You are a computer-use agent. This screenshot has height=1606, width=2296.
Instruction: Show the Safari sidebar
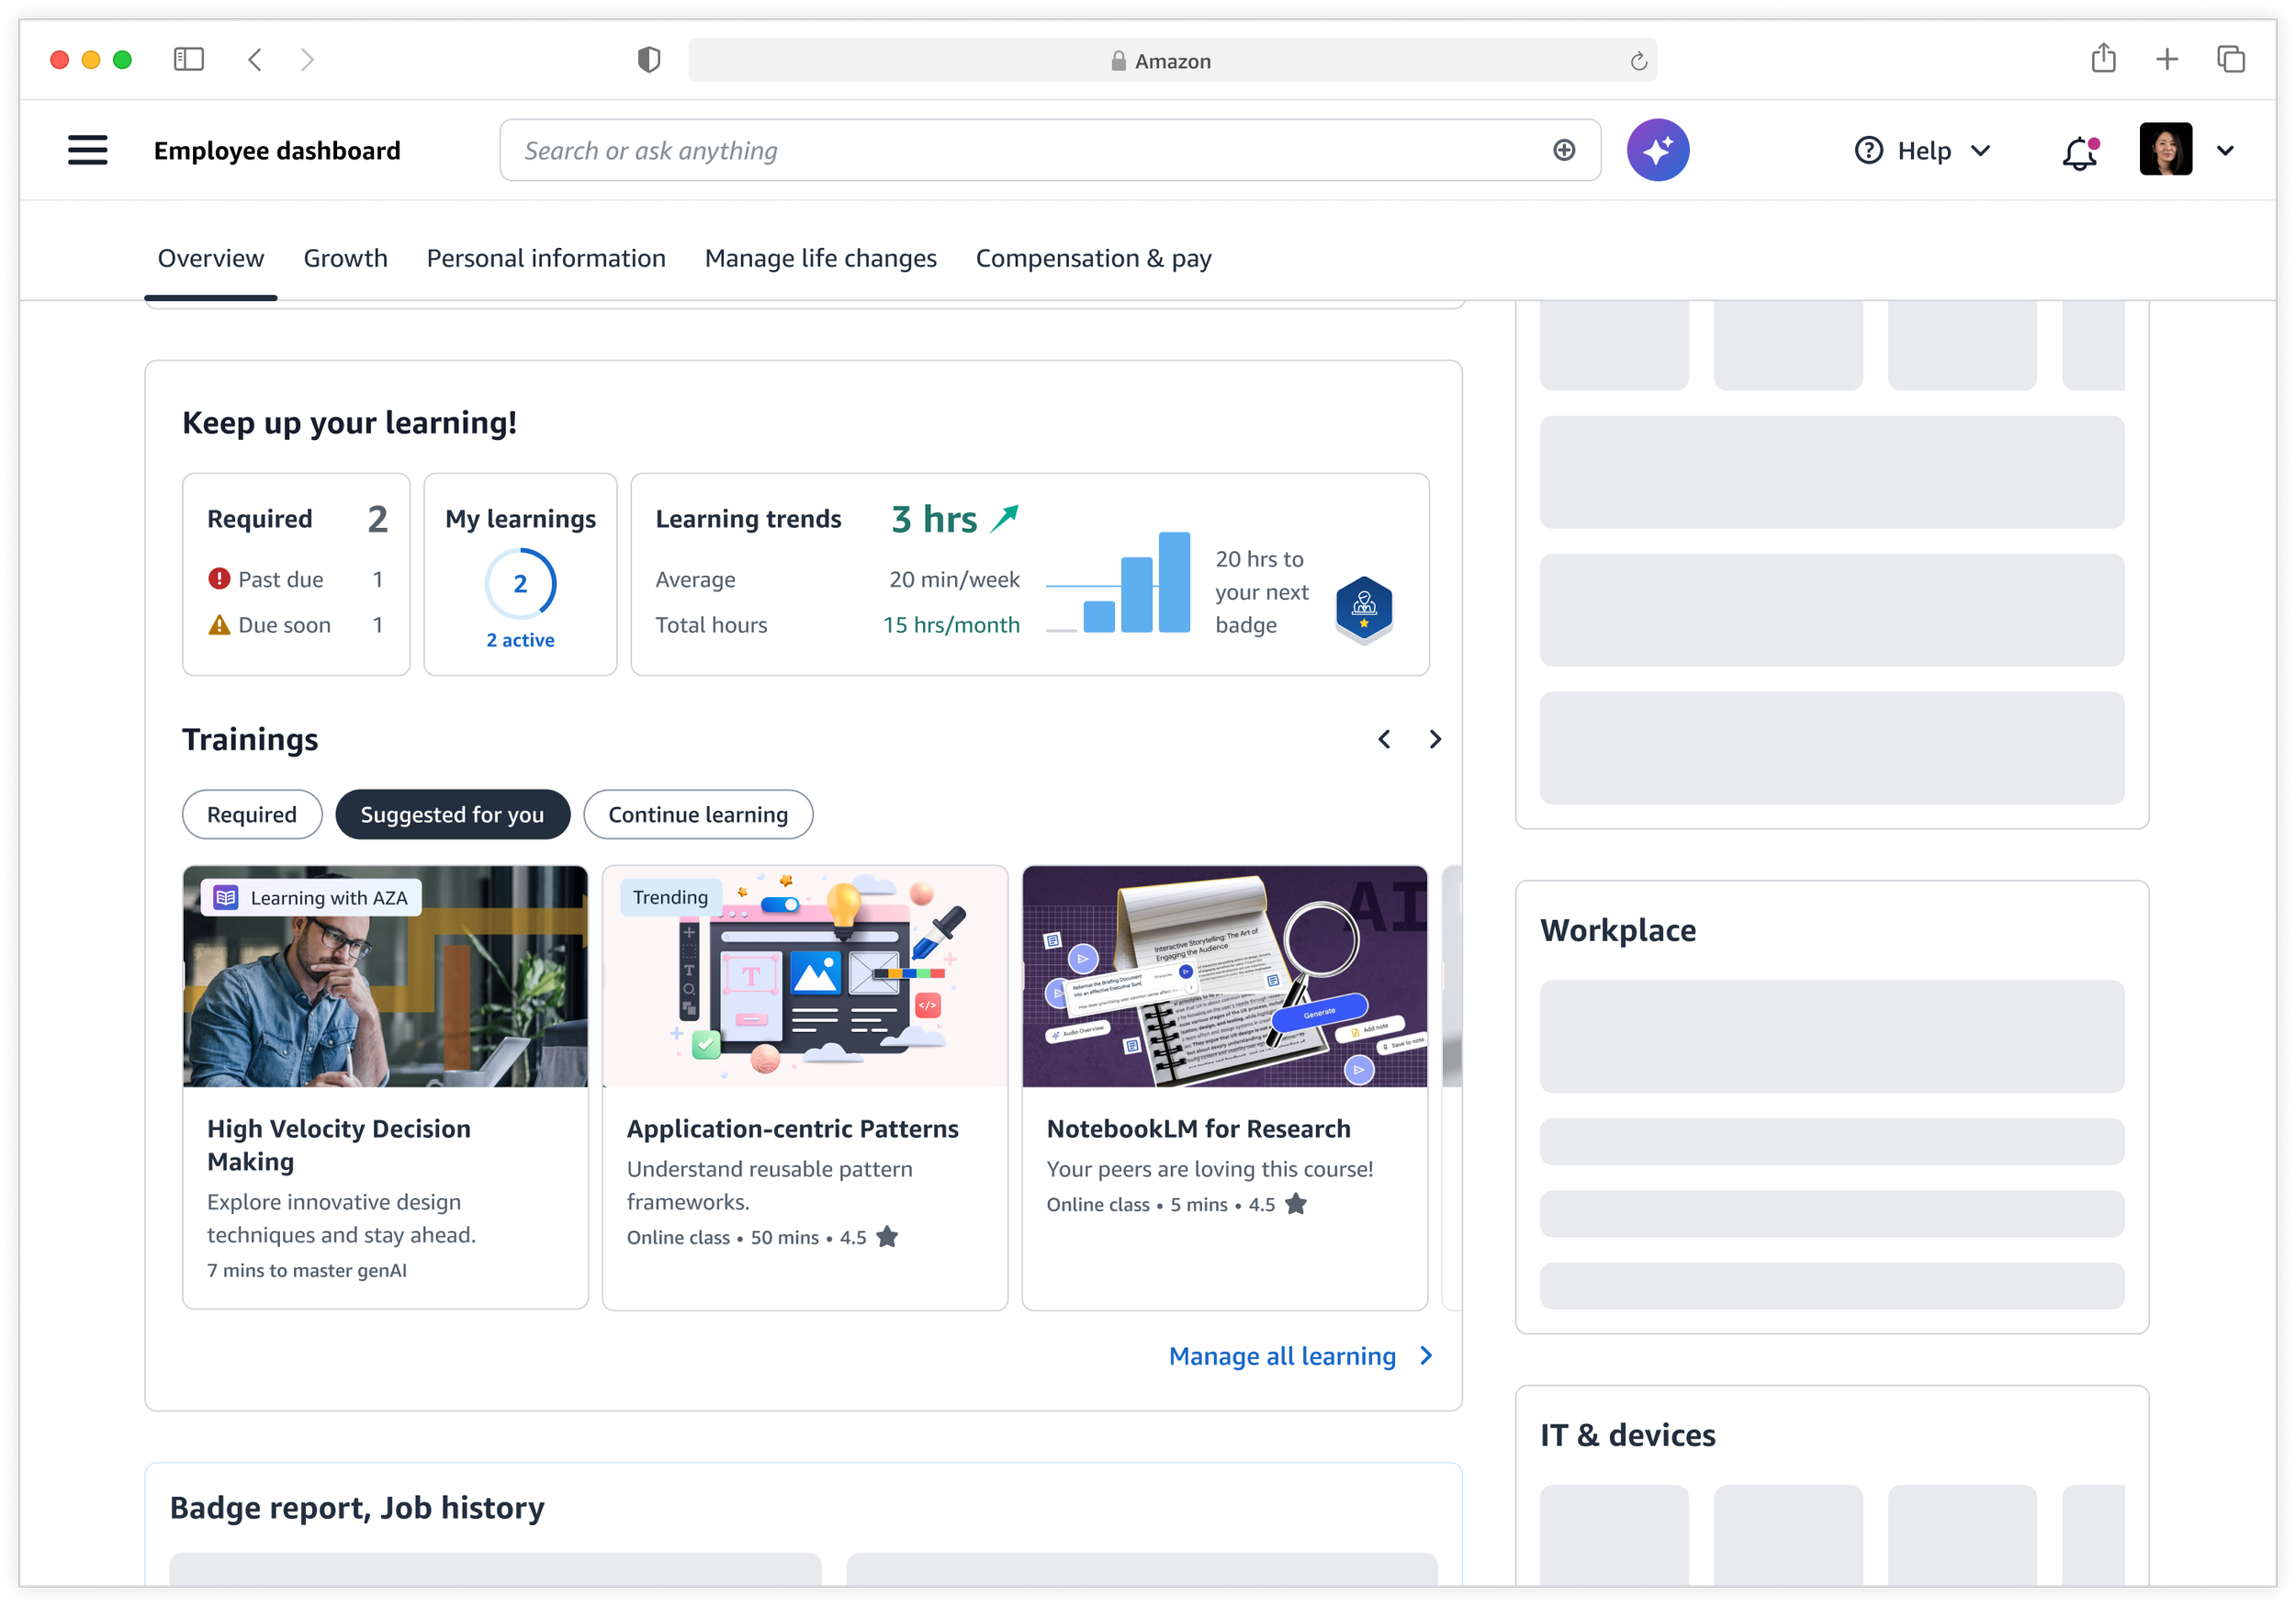[189, 60]
